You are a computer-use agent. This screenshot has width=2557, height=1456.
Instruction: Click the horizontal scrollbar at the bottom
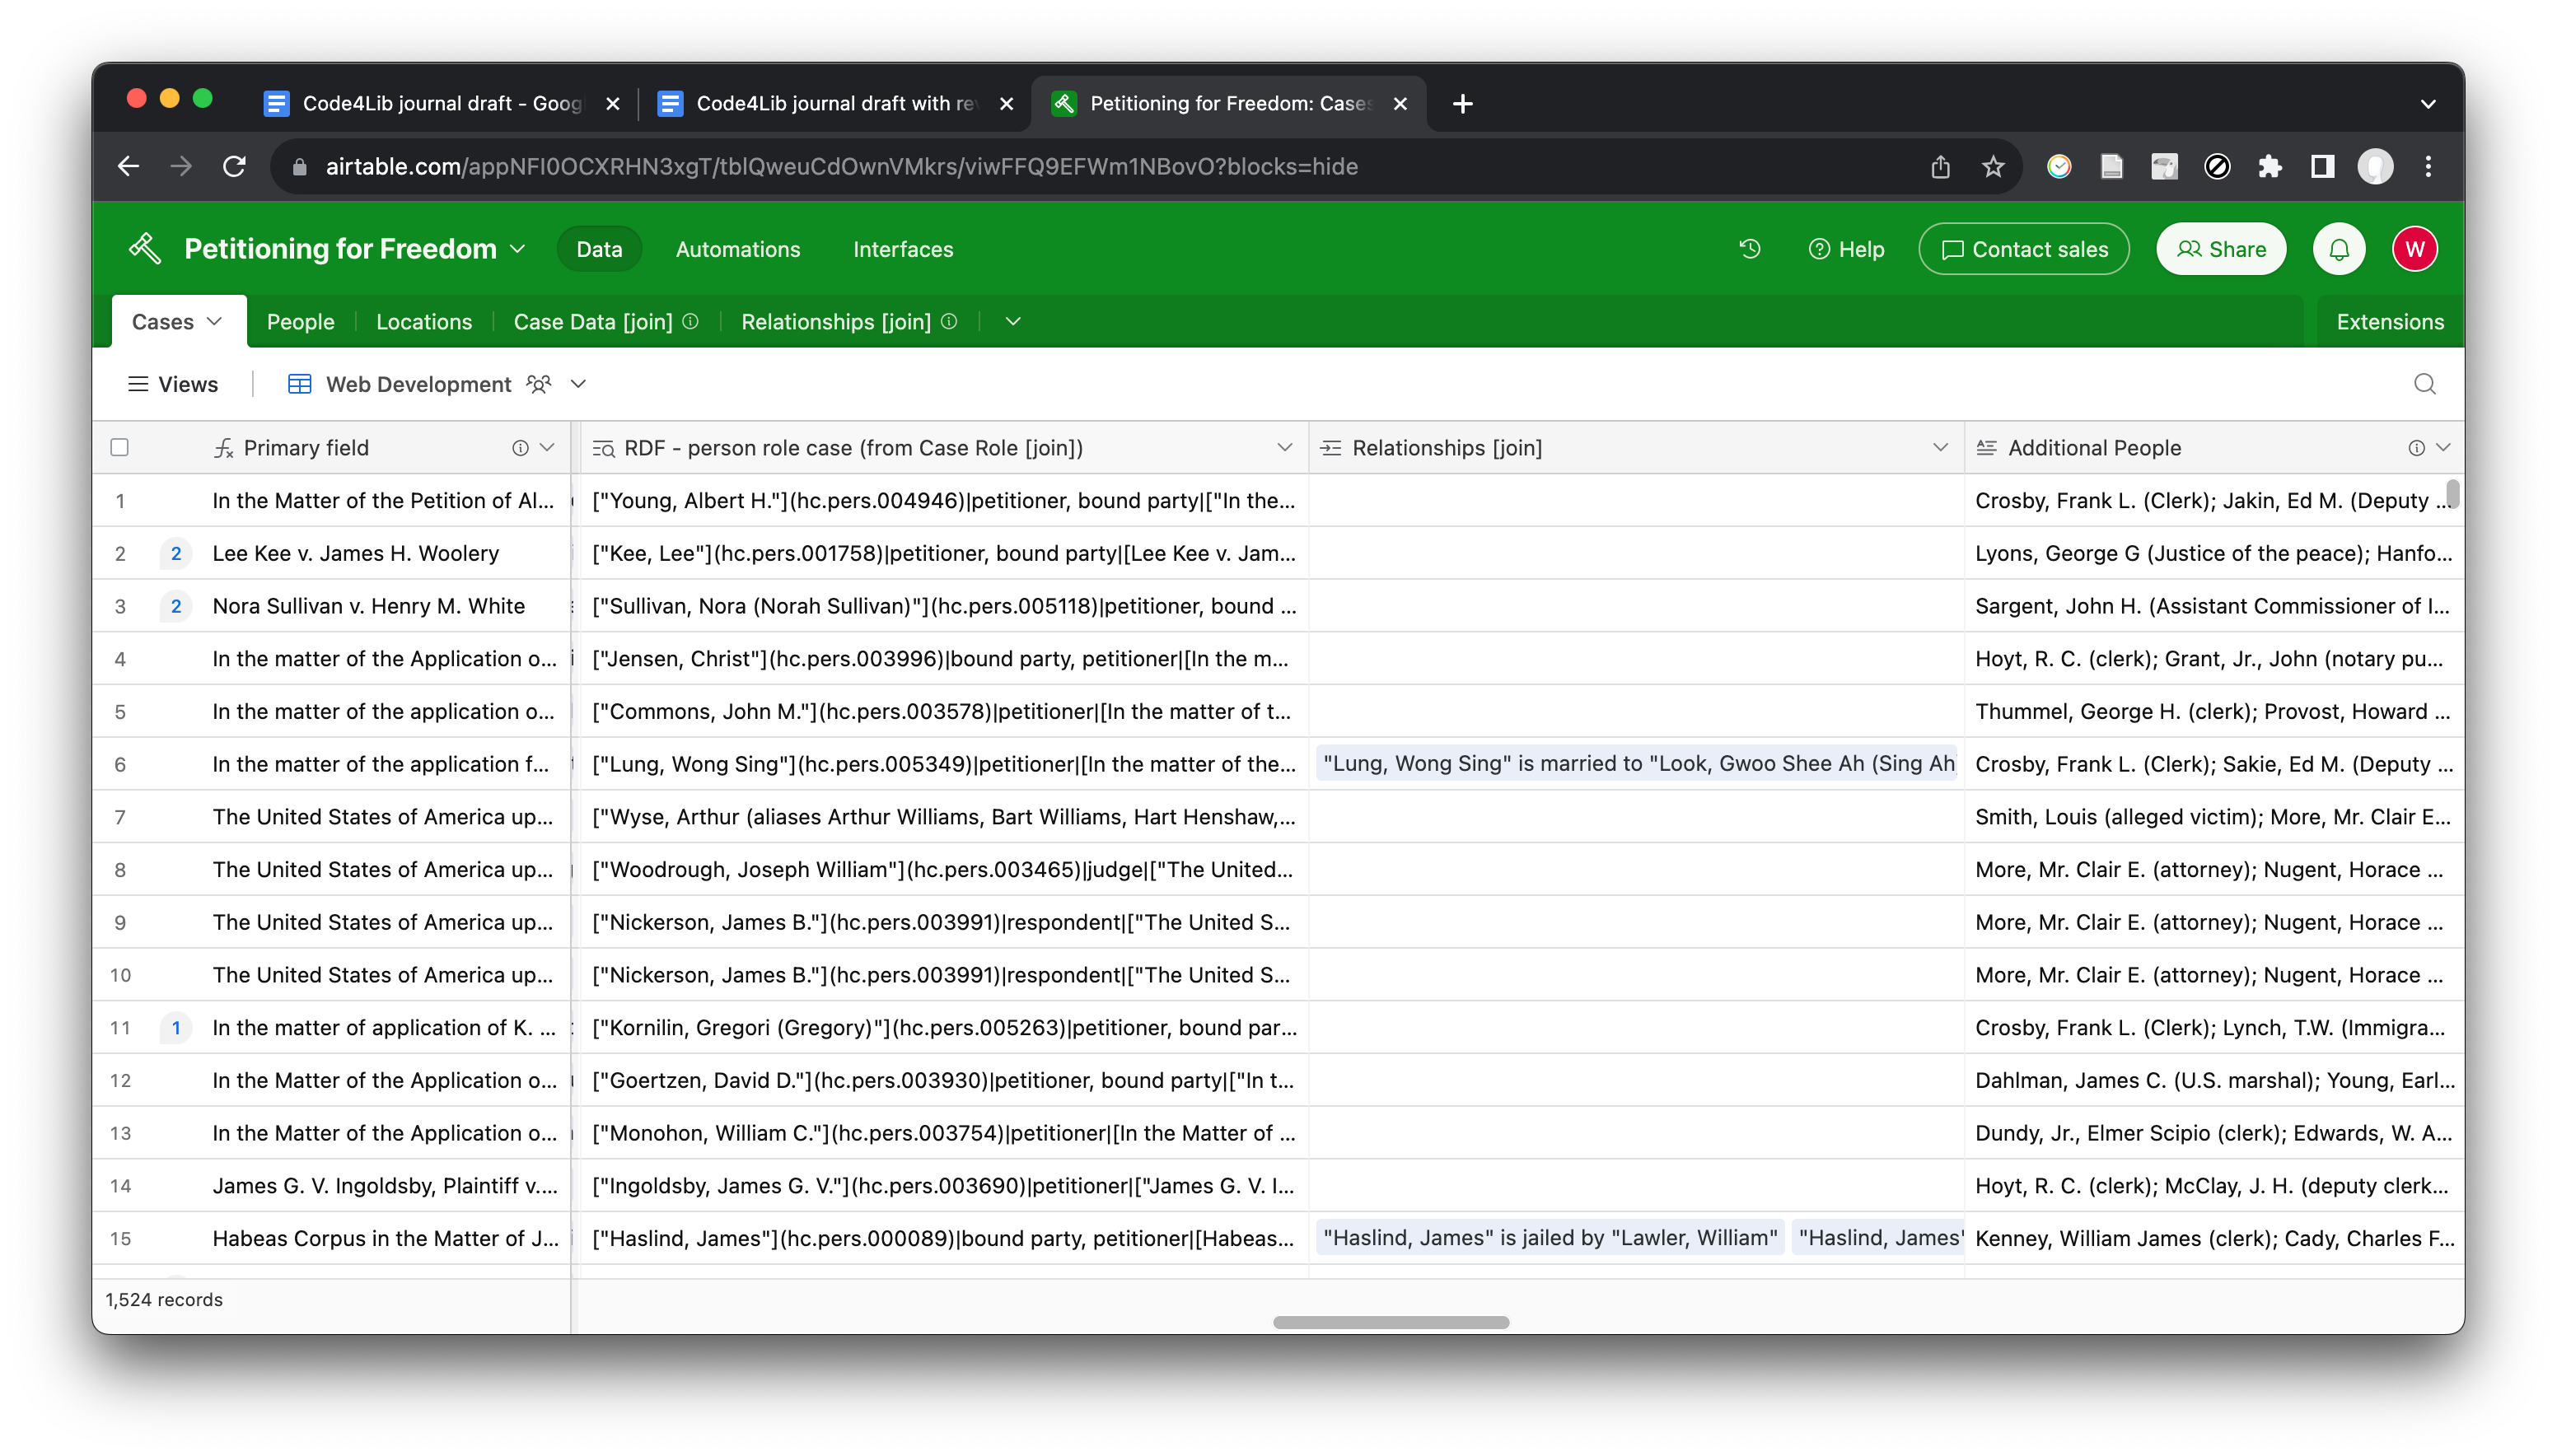tap(1392, 1321)
